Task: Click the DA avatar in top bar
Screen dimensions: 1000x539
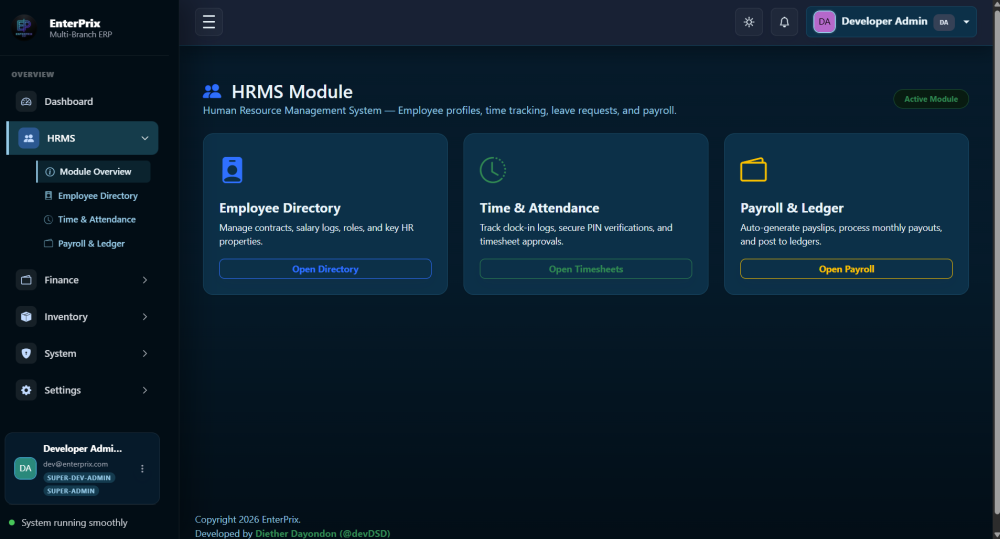Action: [x=824, y=22]
